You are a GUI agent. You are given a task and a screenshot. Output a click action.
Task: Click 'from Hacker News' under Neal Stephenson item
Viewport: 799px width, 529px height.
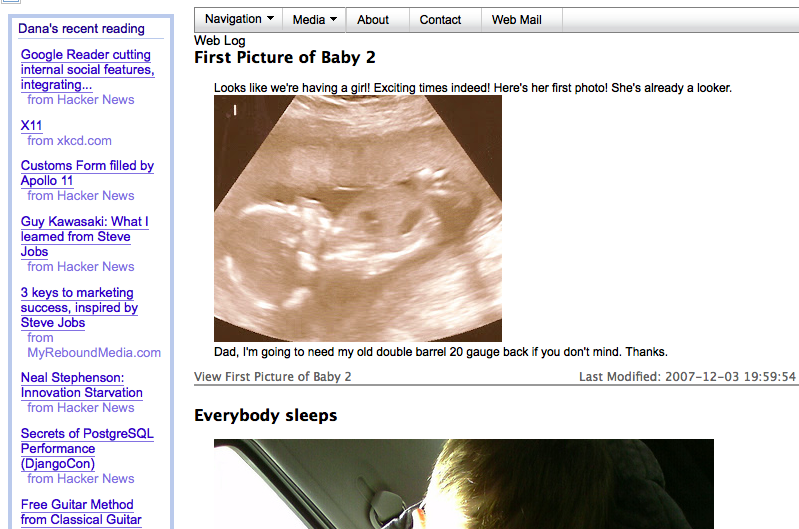pyautogui.click(x=81, y=408)
